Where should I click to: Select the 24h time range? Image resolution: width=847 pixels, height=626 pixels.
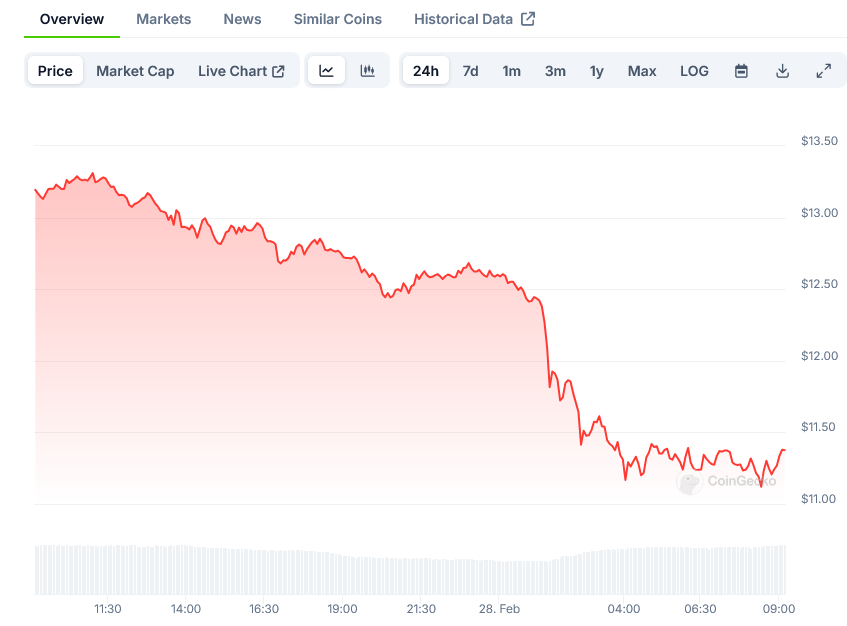pos(426,71)
